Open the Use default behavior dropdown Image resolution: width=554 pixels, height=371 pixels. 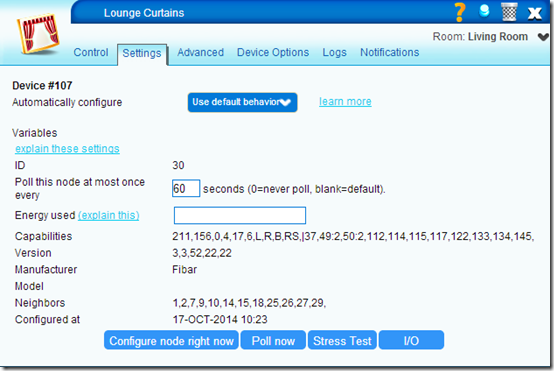coord(242,102)
